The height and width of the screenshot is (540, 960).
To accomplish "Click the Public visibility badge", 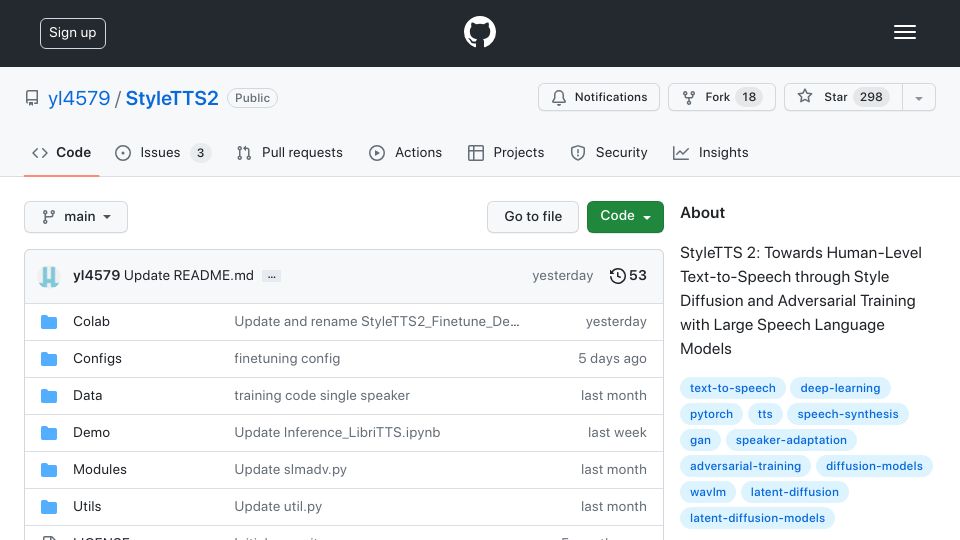I will (252, 98).
